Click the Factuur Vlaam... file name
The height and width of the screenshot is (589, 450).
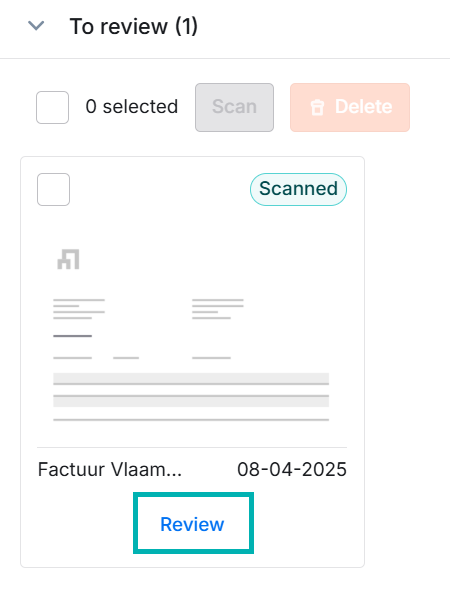pos(110,470)
